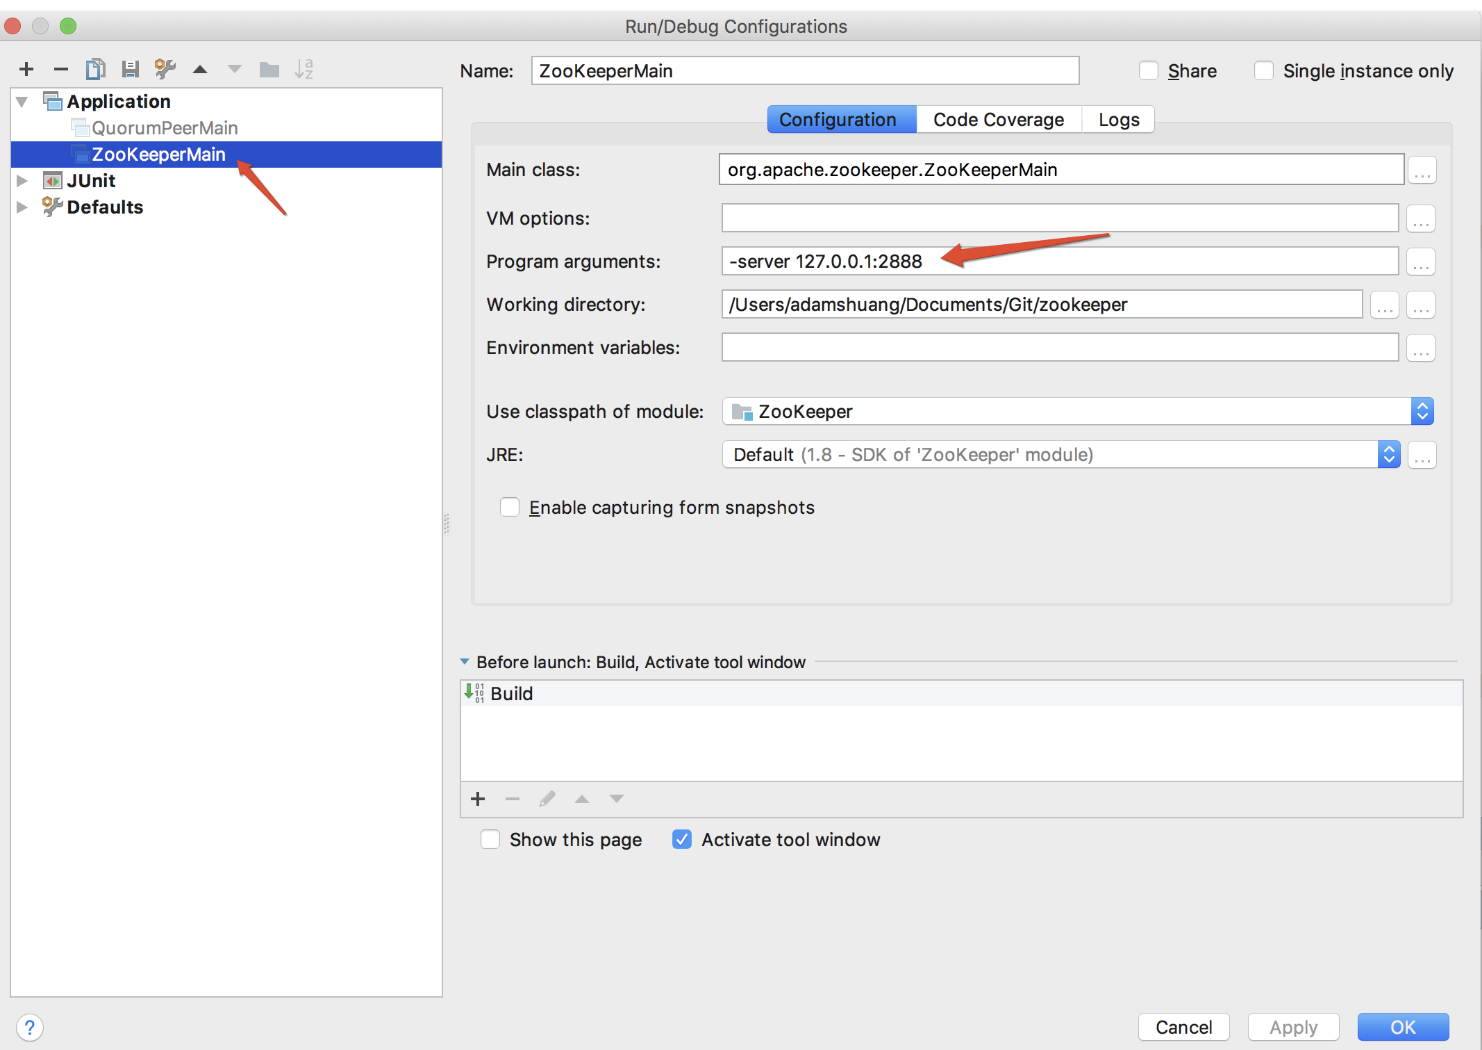The width and height of the screenshot is (1482, 1050).
Task: Enable the Share checkbox
Action: pyautogui.click(x=1149, y=71)
